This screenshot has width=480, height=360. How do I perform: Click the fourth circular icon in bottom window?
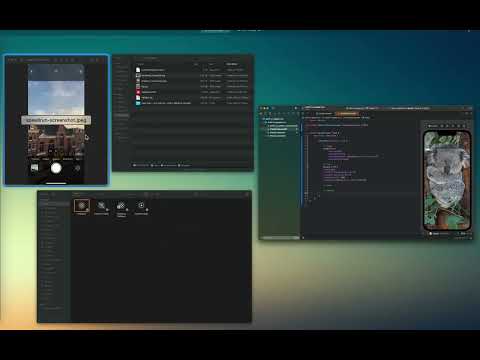[141, 205]
